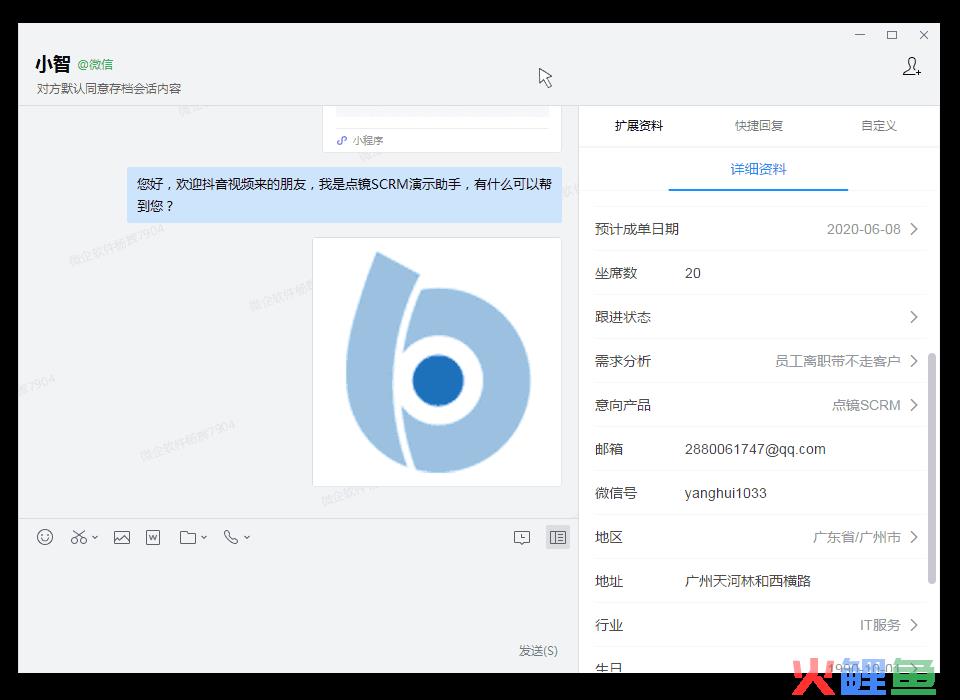Click the greeting chat message bubble
The image size is (960, 700).
click(x=344, y=195)
